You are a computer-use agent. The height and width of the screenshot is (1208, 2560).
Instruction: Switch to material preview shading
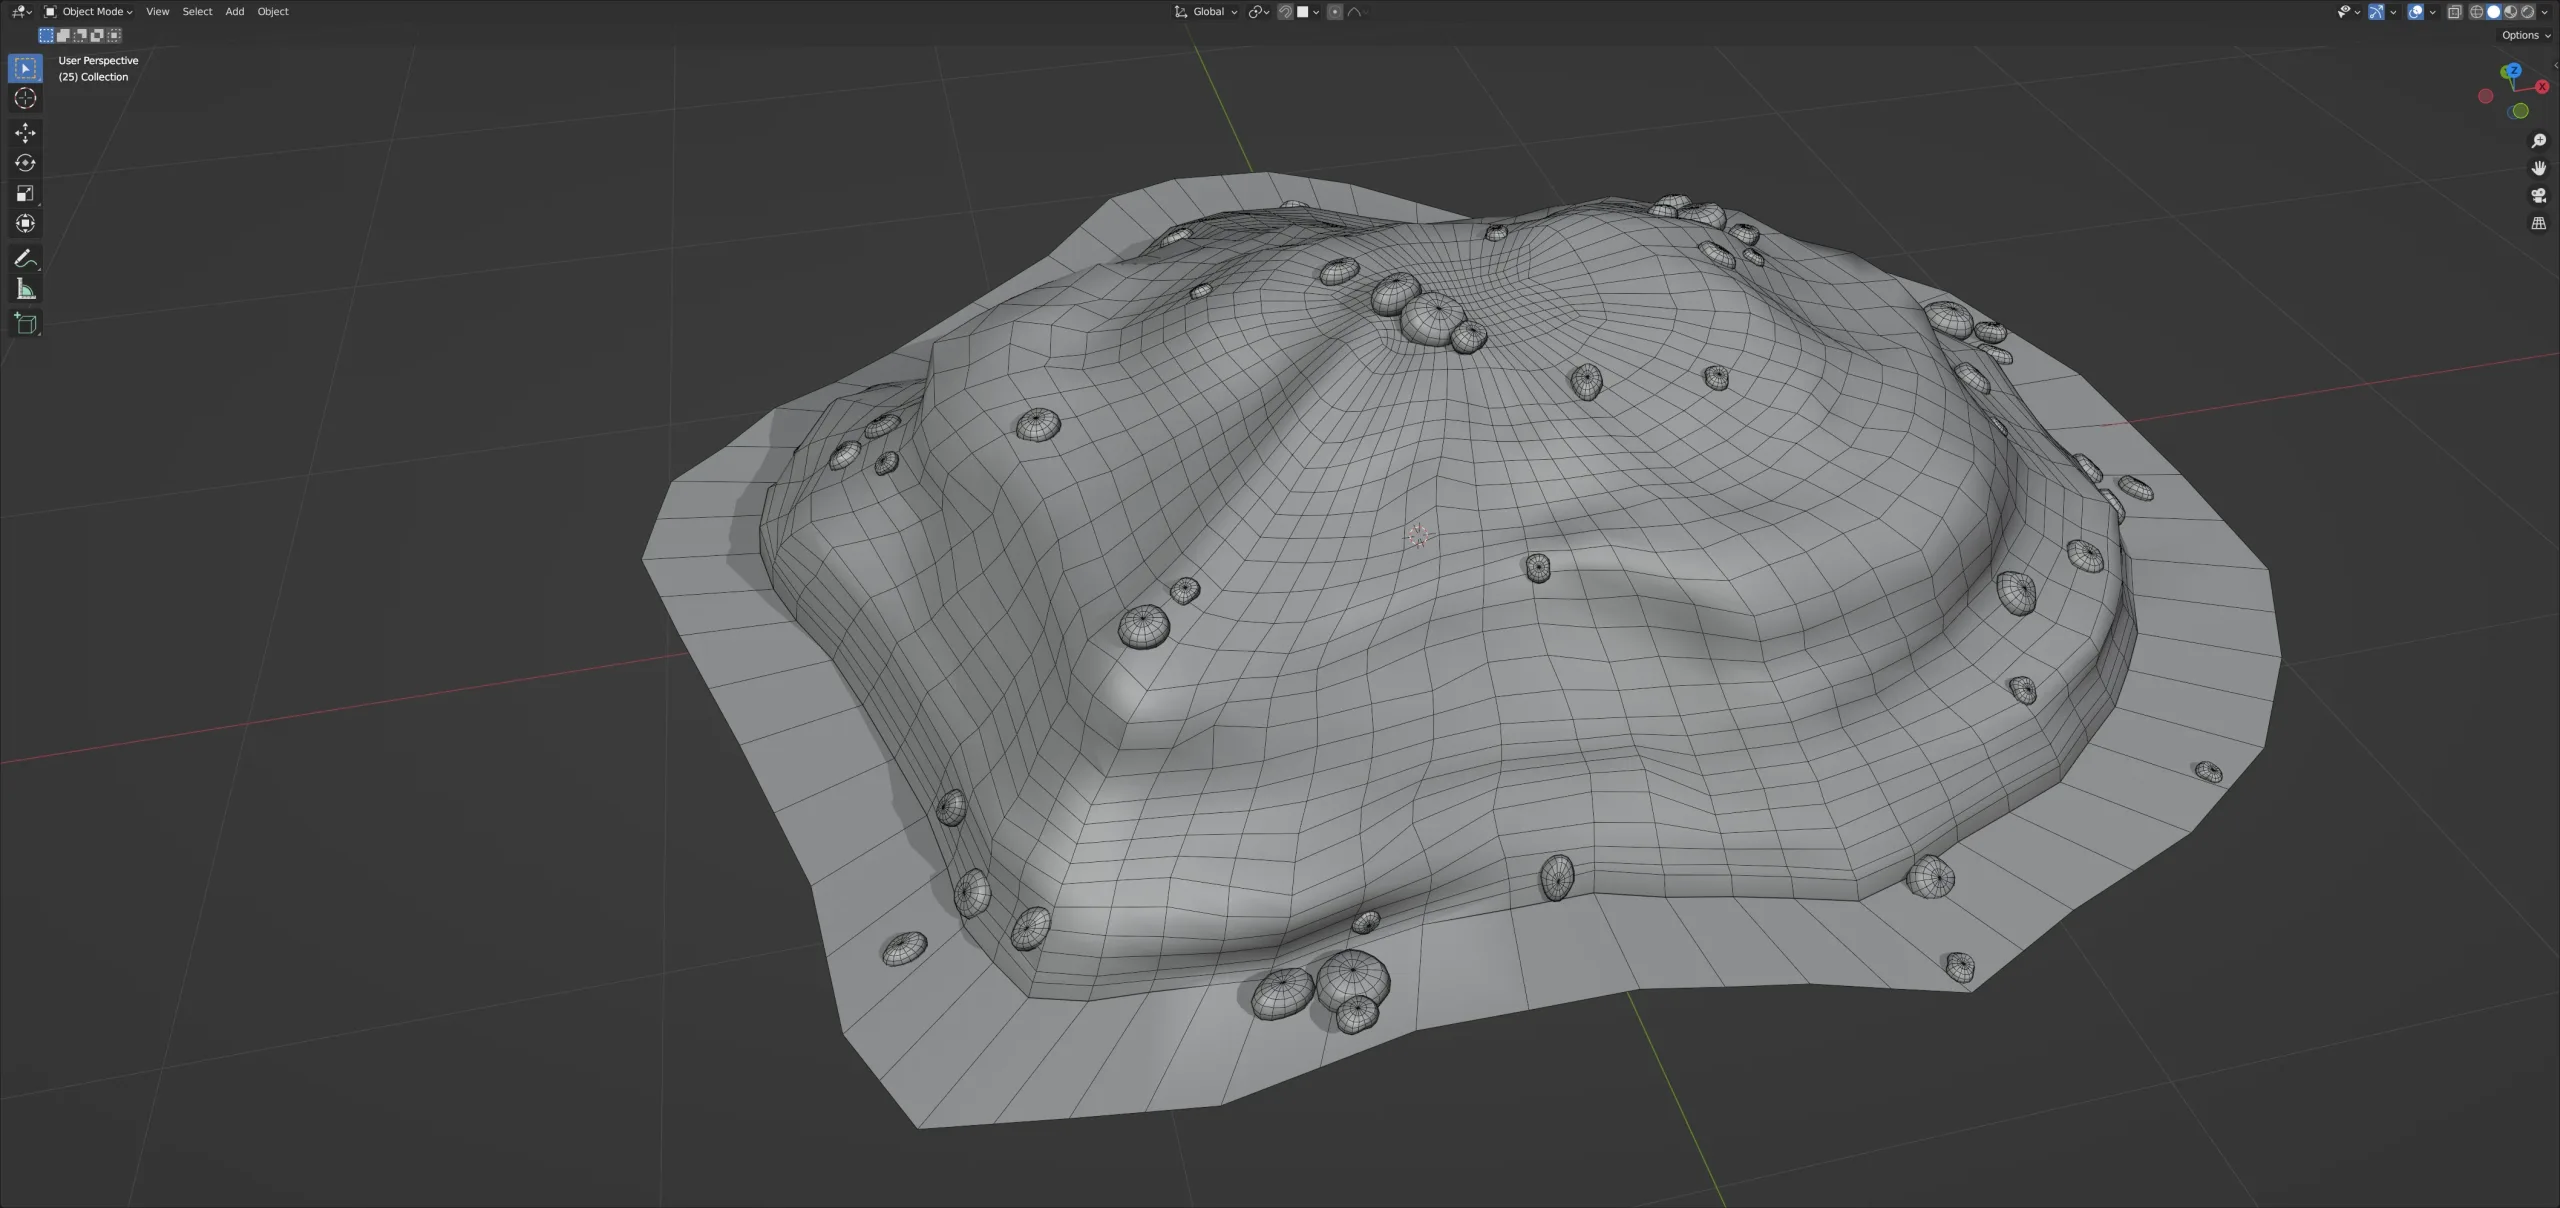pyautogui.click(x=2511, y=12)
